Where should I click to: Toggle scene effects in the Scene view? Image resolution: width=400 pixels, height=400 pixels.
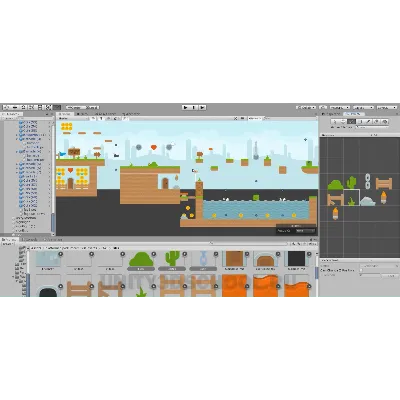[115, 118]
